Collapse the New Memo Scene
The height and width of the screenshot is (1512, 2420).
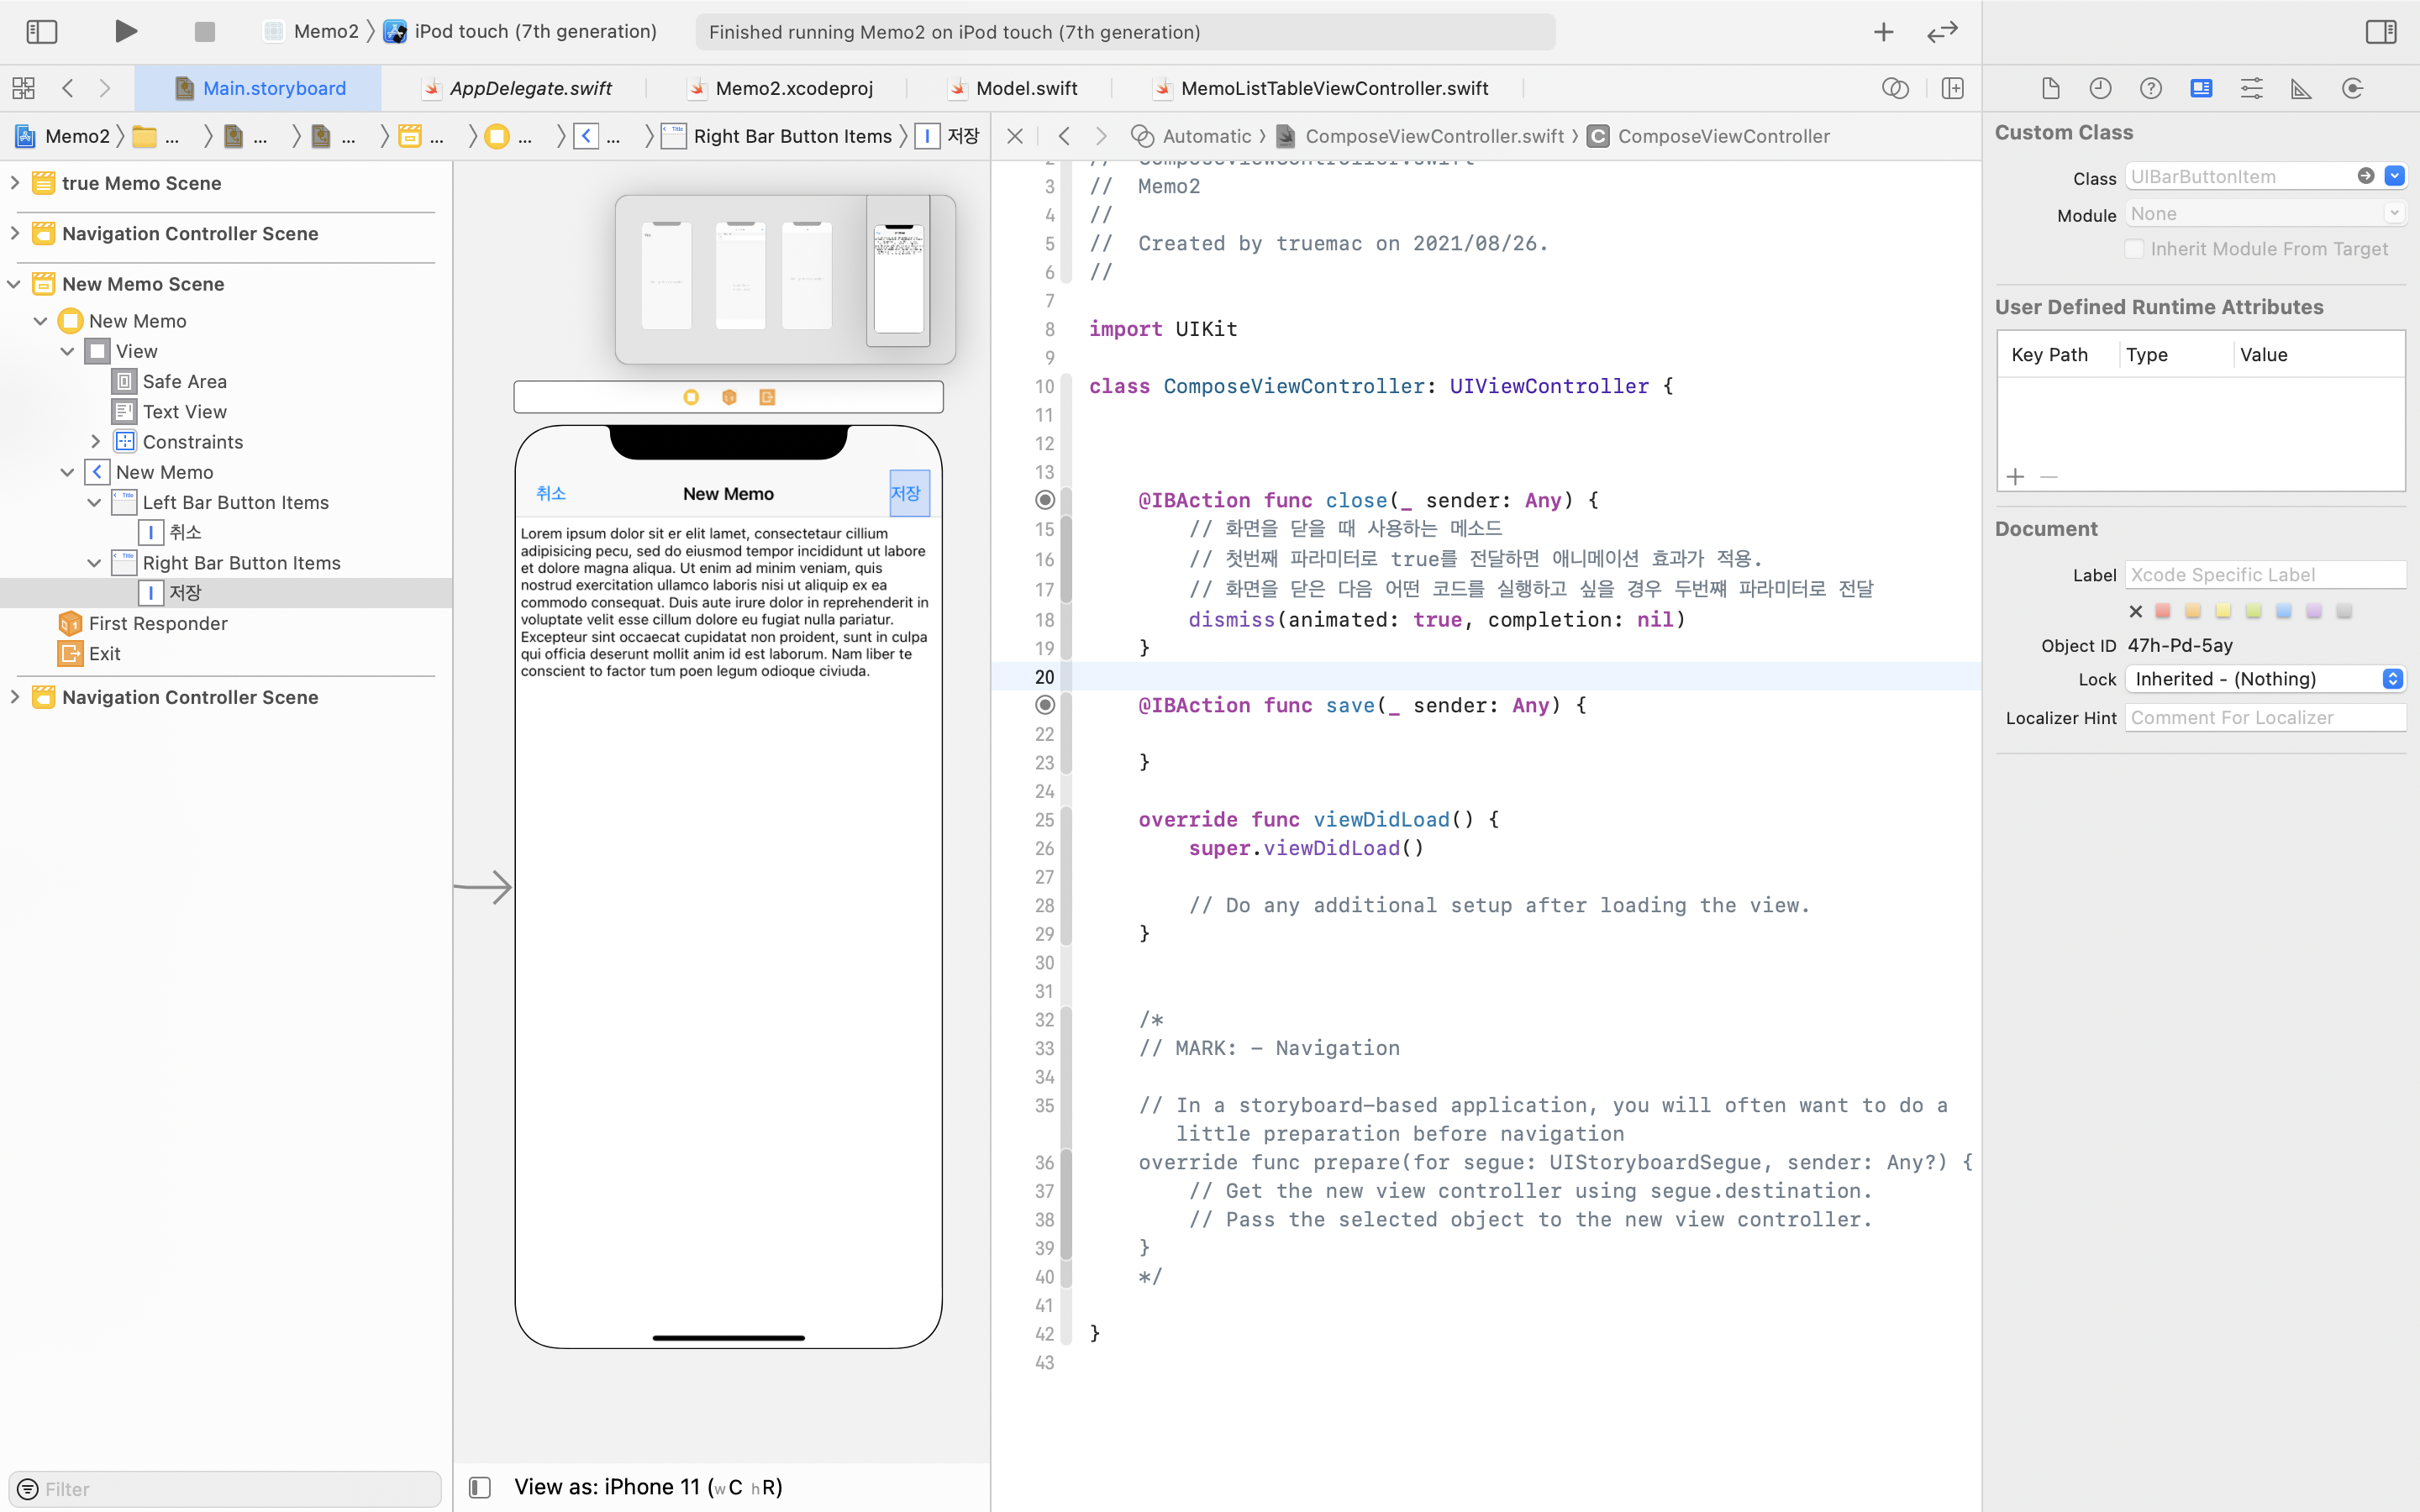click(14, 284)
